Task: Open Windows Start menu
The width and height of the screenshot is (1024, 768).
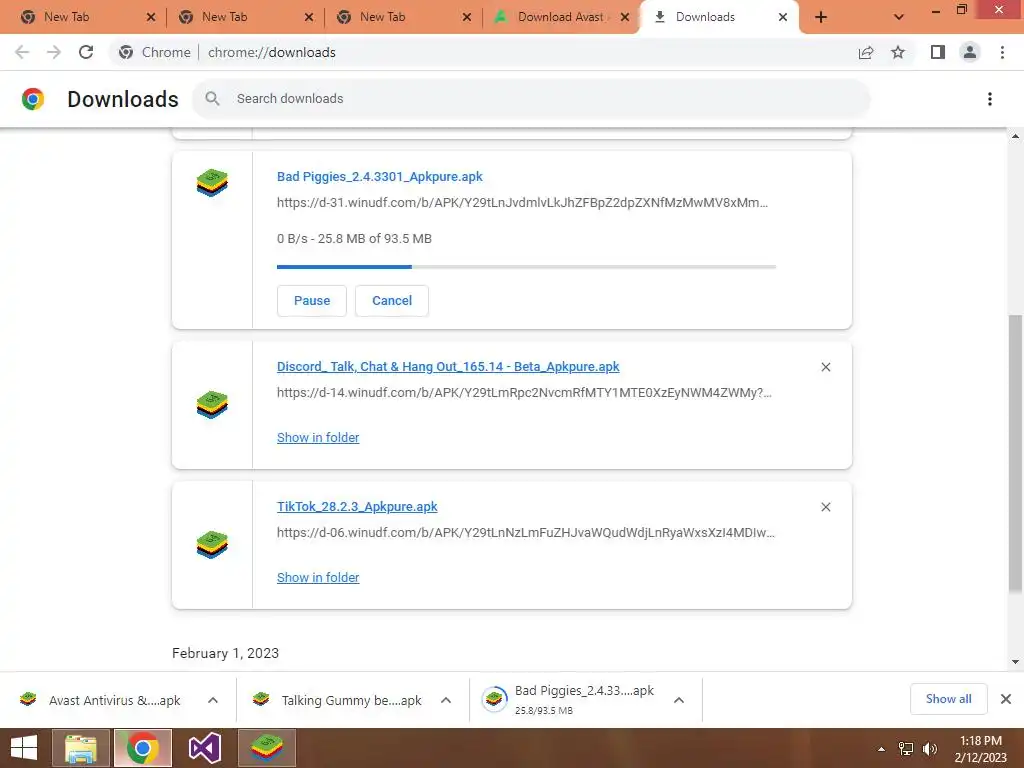Action: pyautogui.click(x=24, y=748)
